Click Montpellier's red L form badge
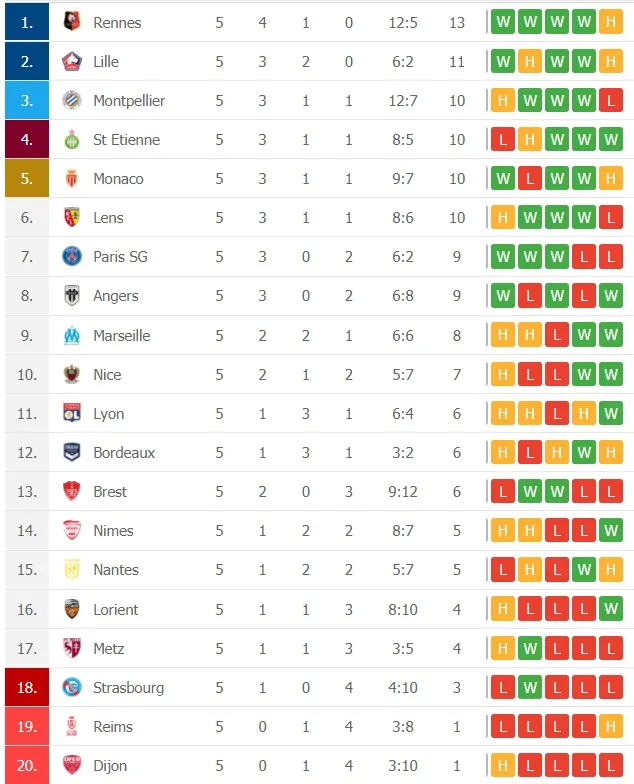The image size is (634, 784). coord(611,100)
